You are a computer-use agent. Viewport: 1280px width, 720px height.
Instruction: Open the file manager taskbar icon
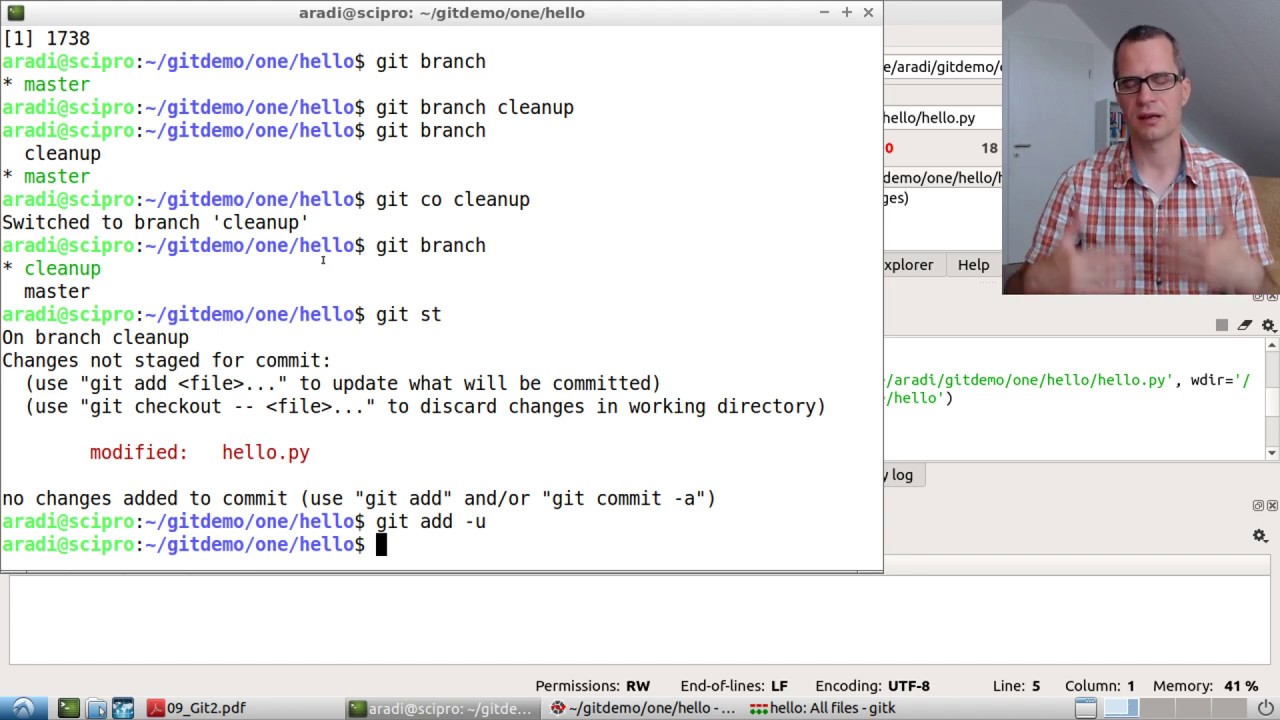(96, 708)
